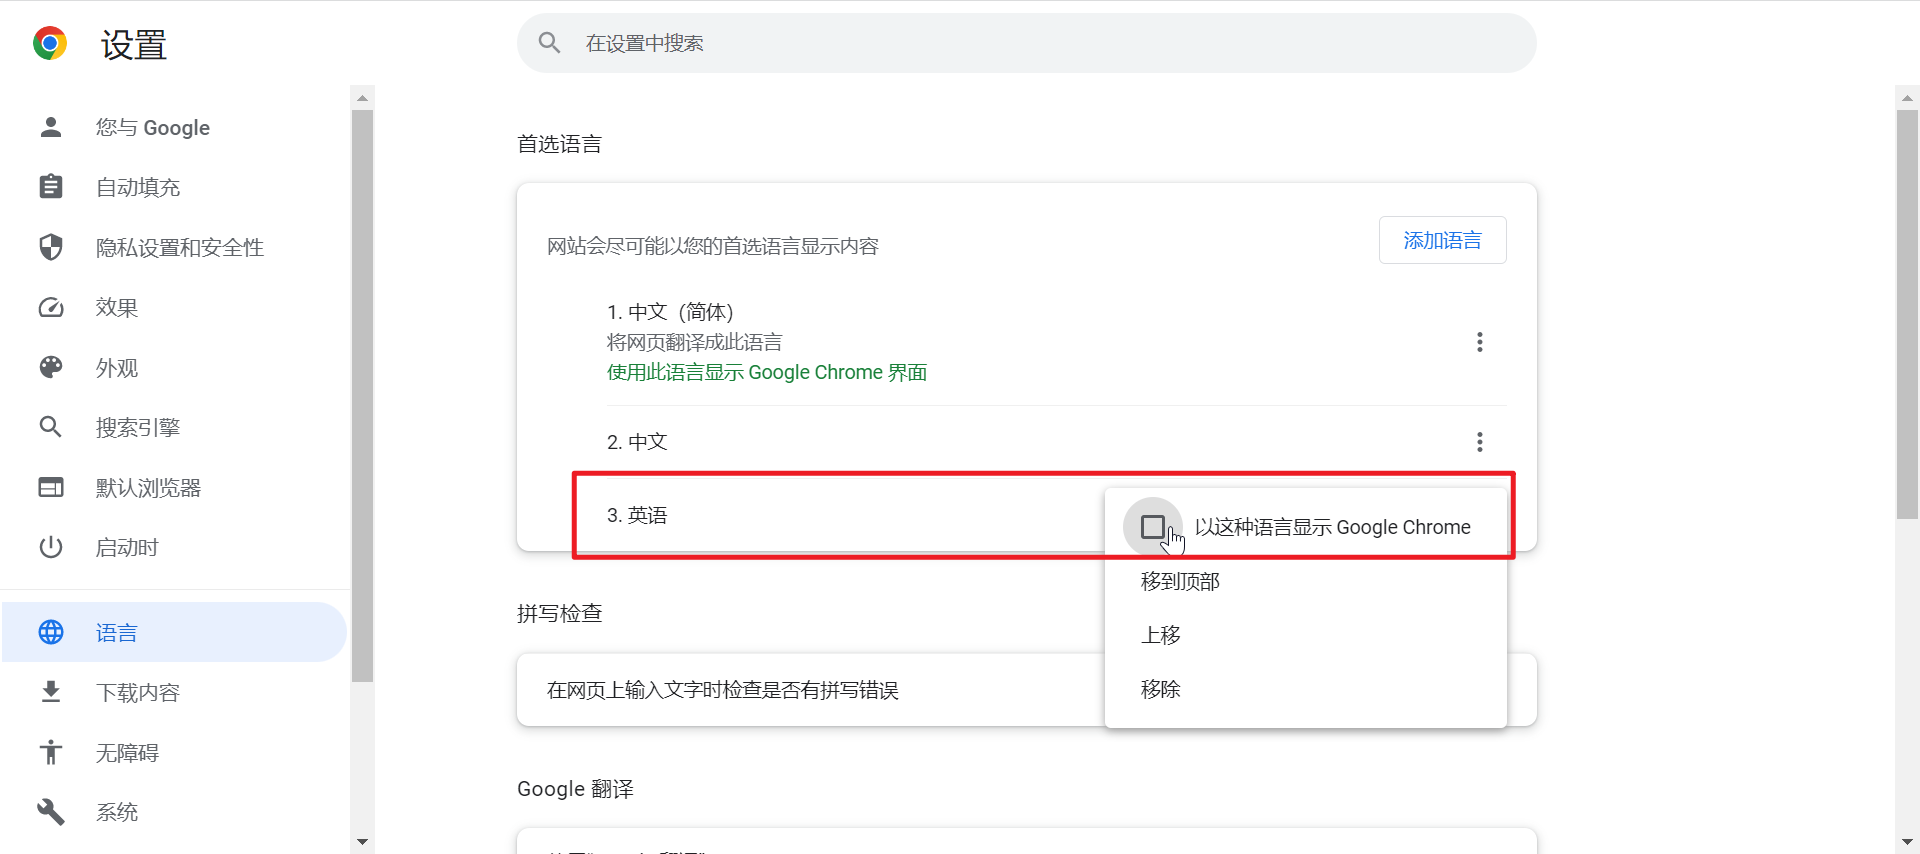
Task: Click the main page scrollbar up arrow
Action: tap(1907, 97)
